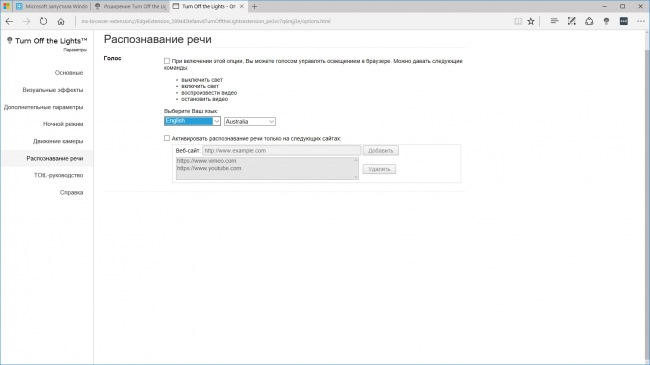
Task: Minimize the browser window
Action: pyautogui.click(x=604, y=6)
